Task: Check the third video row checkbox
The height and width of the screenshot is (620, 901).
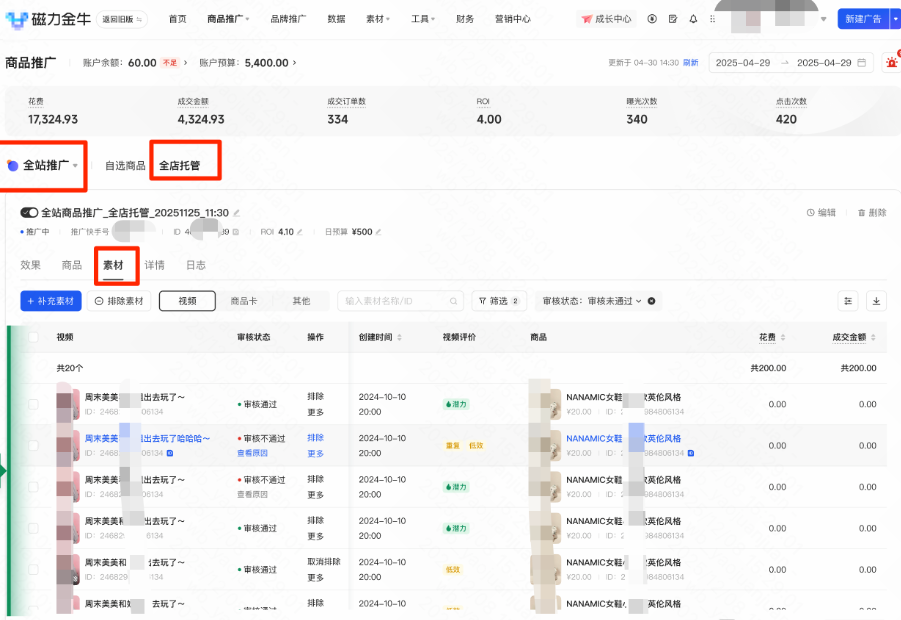Action: pos(33,487)
